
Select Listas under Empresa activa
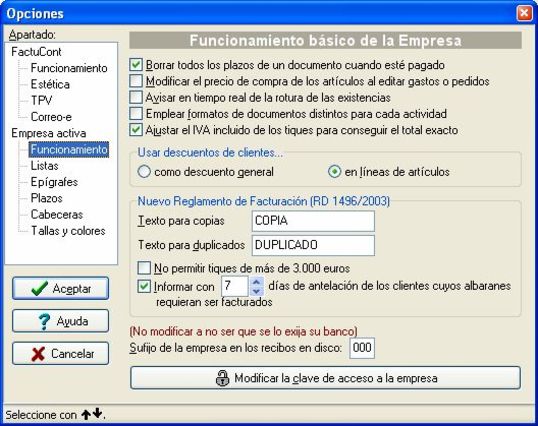[45, 166]
